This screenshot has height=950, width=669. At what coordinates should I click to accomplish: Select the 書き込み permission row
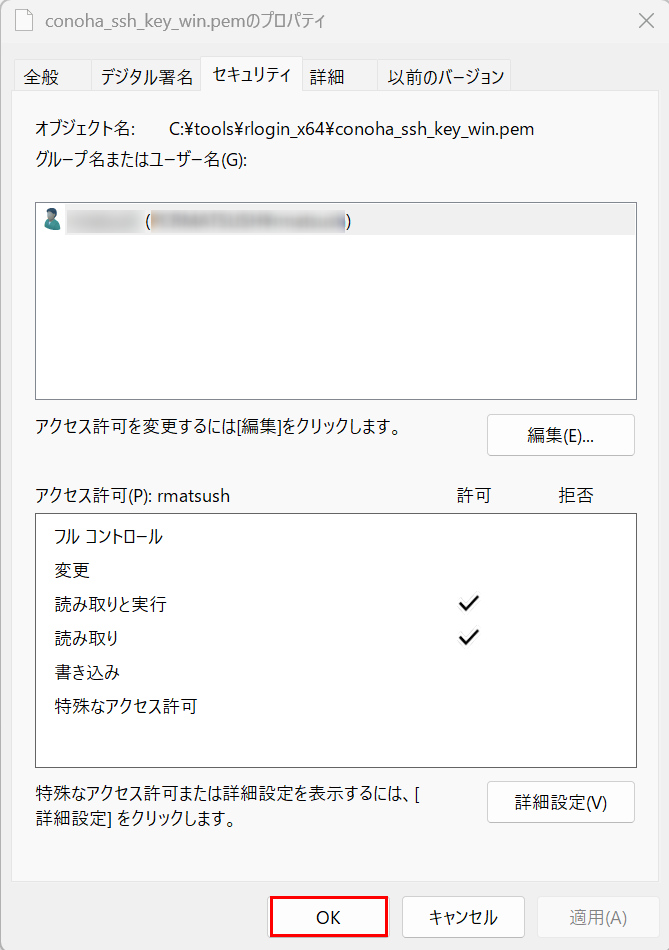(x=336, y=672)
